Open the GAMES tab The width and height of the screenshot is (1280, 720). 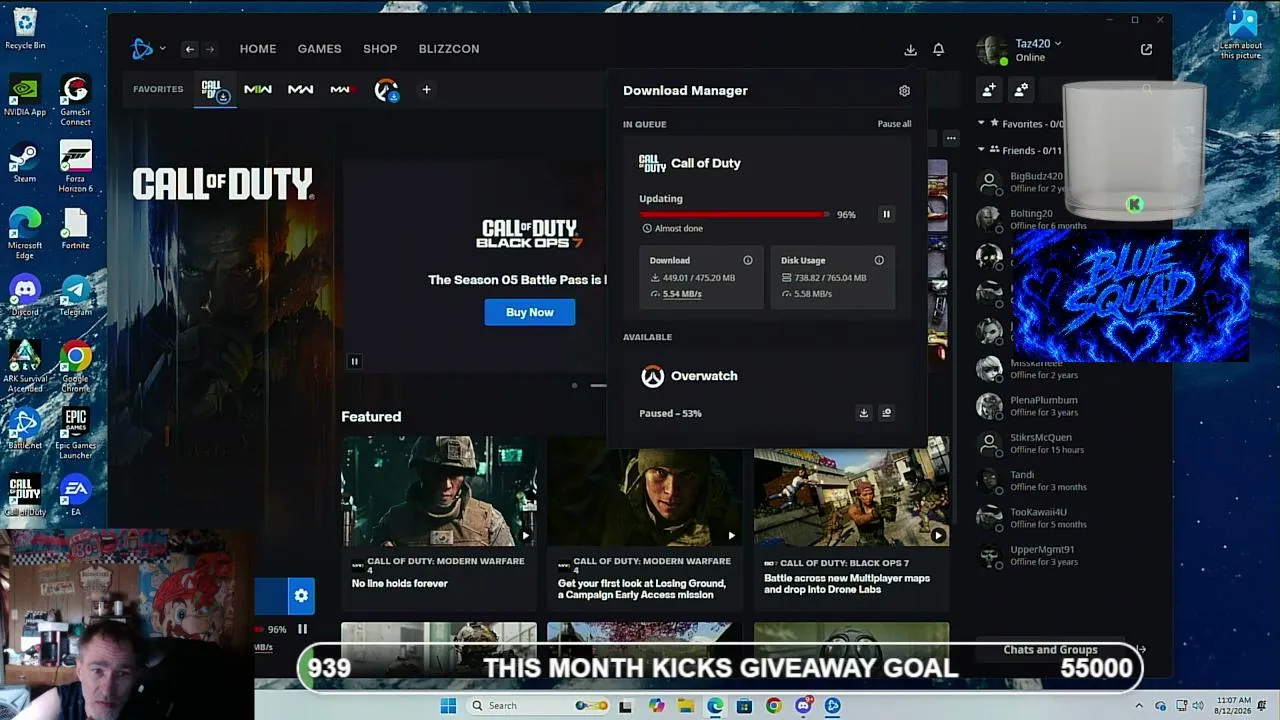(319, 49)
